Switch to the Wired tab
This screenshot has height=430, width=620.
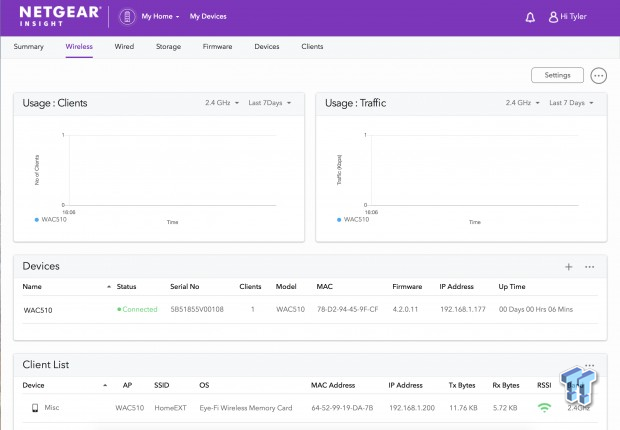pyautogui.click(x=124, y=47)
